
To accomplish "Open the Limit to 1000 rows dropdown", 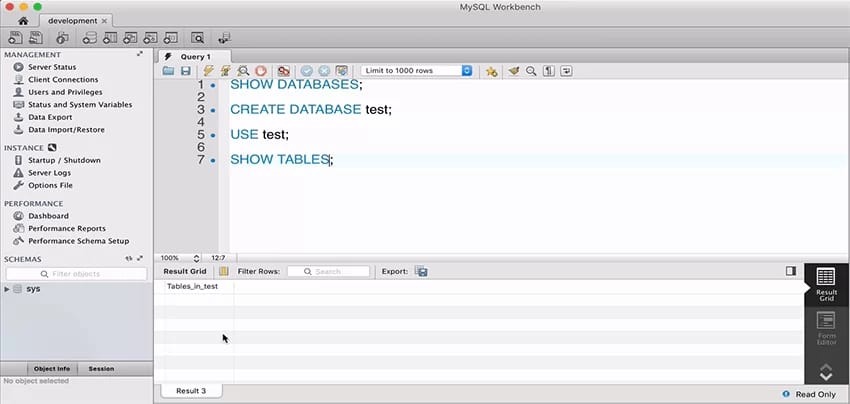I will (x=417, y=71).
